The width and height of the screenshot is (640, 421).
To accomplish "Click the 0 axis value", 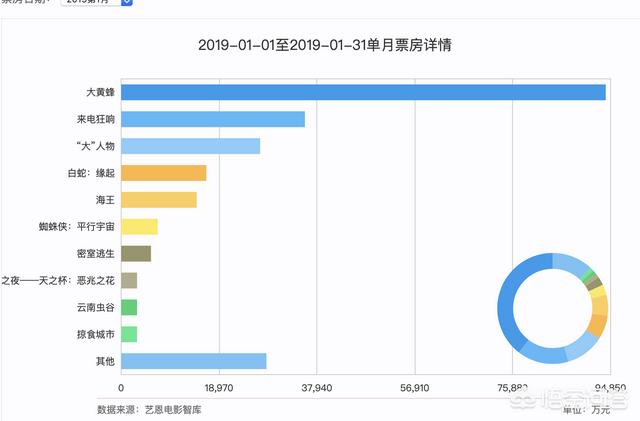I will [x=121, y=388].
